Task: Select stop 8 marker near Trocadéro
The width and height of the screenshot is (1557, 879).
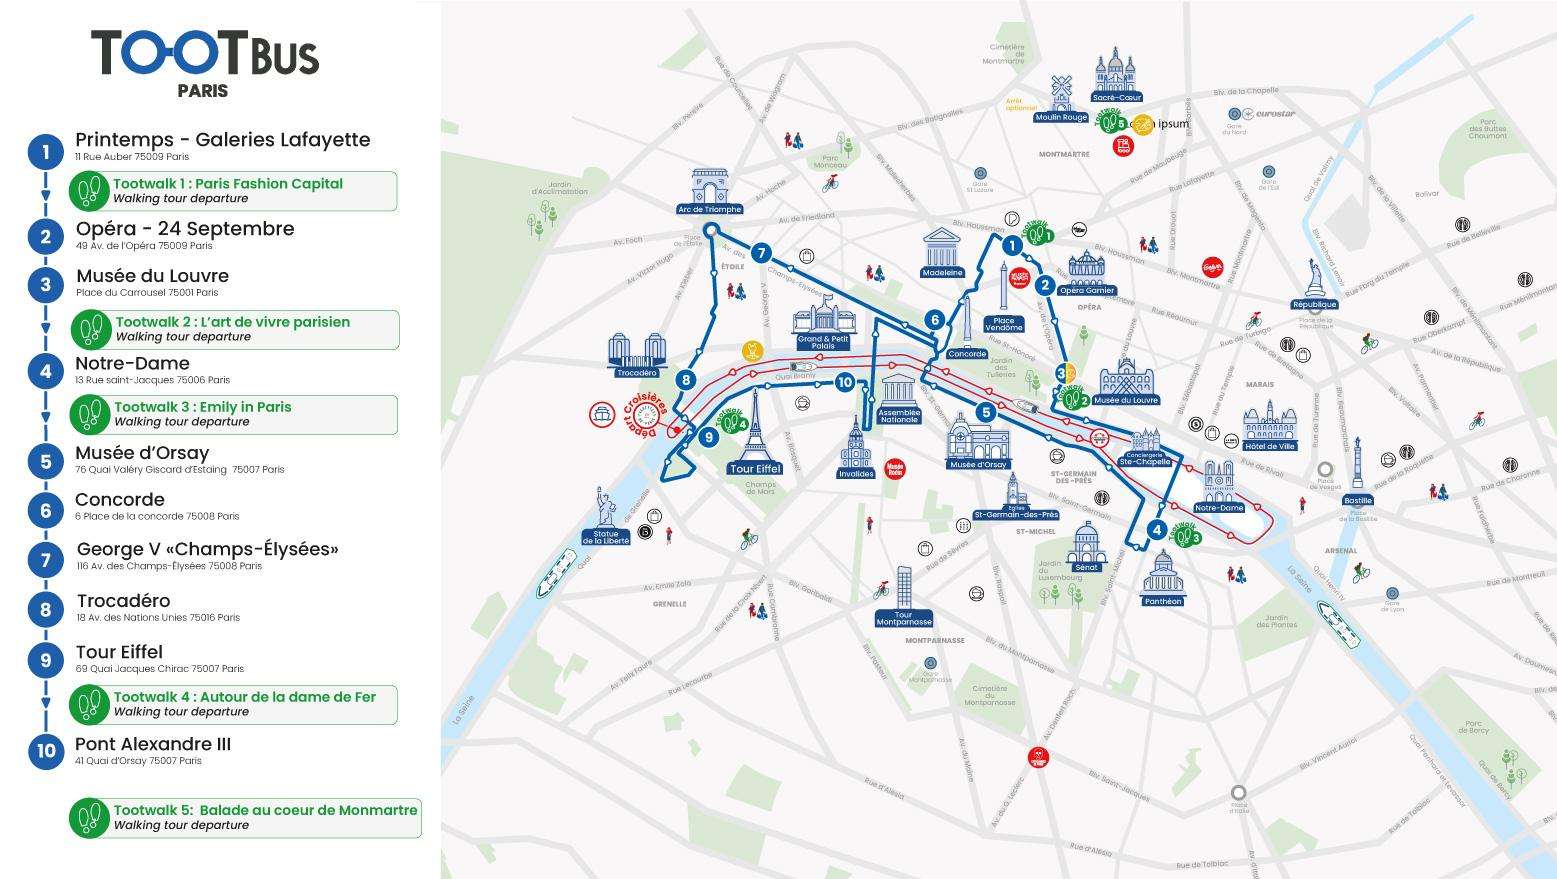Action: point(685,380)
